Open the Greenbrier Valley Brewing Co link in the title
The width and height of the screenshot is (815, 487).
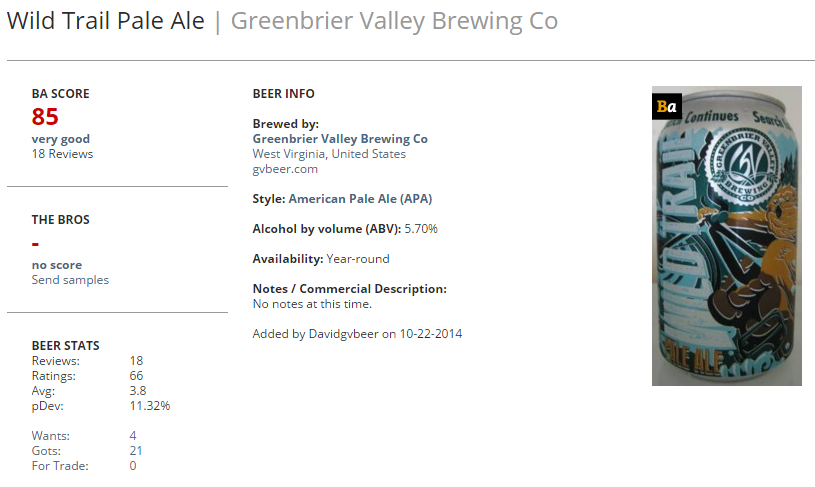(394, 21)
